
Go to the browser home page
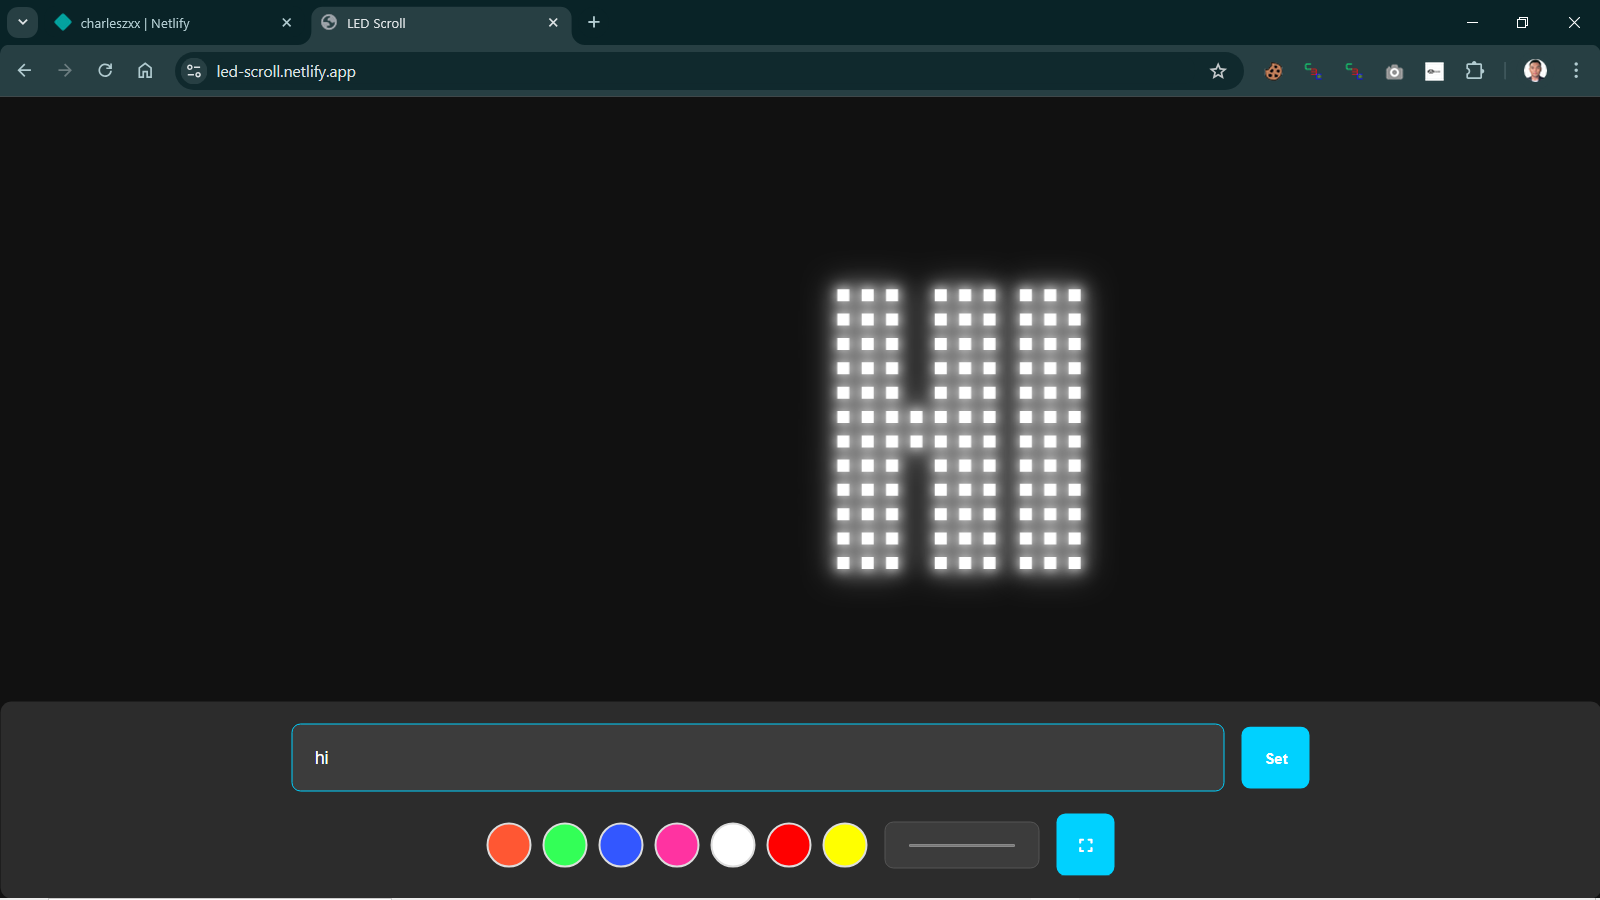tap(145, 71)
